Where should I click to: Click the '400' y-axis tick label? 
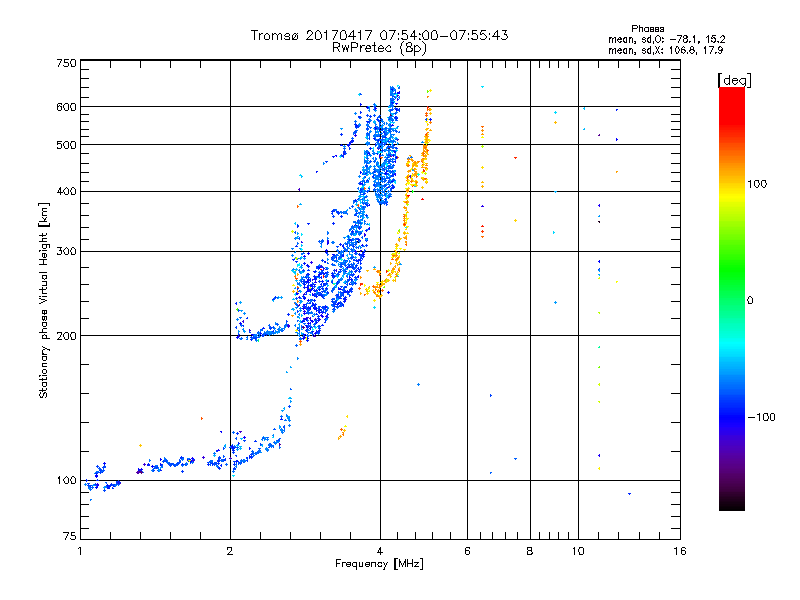tap(67, 191)
